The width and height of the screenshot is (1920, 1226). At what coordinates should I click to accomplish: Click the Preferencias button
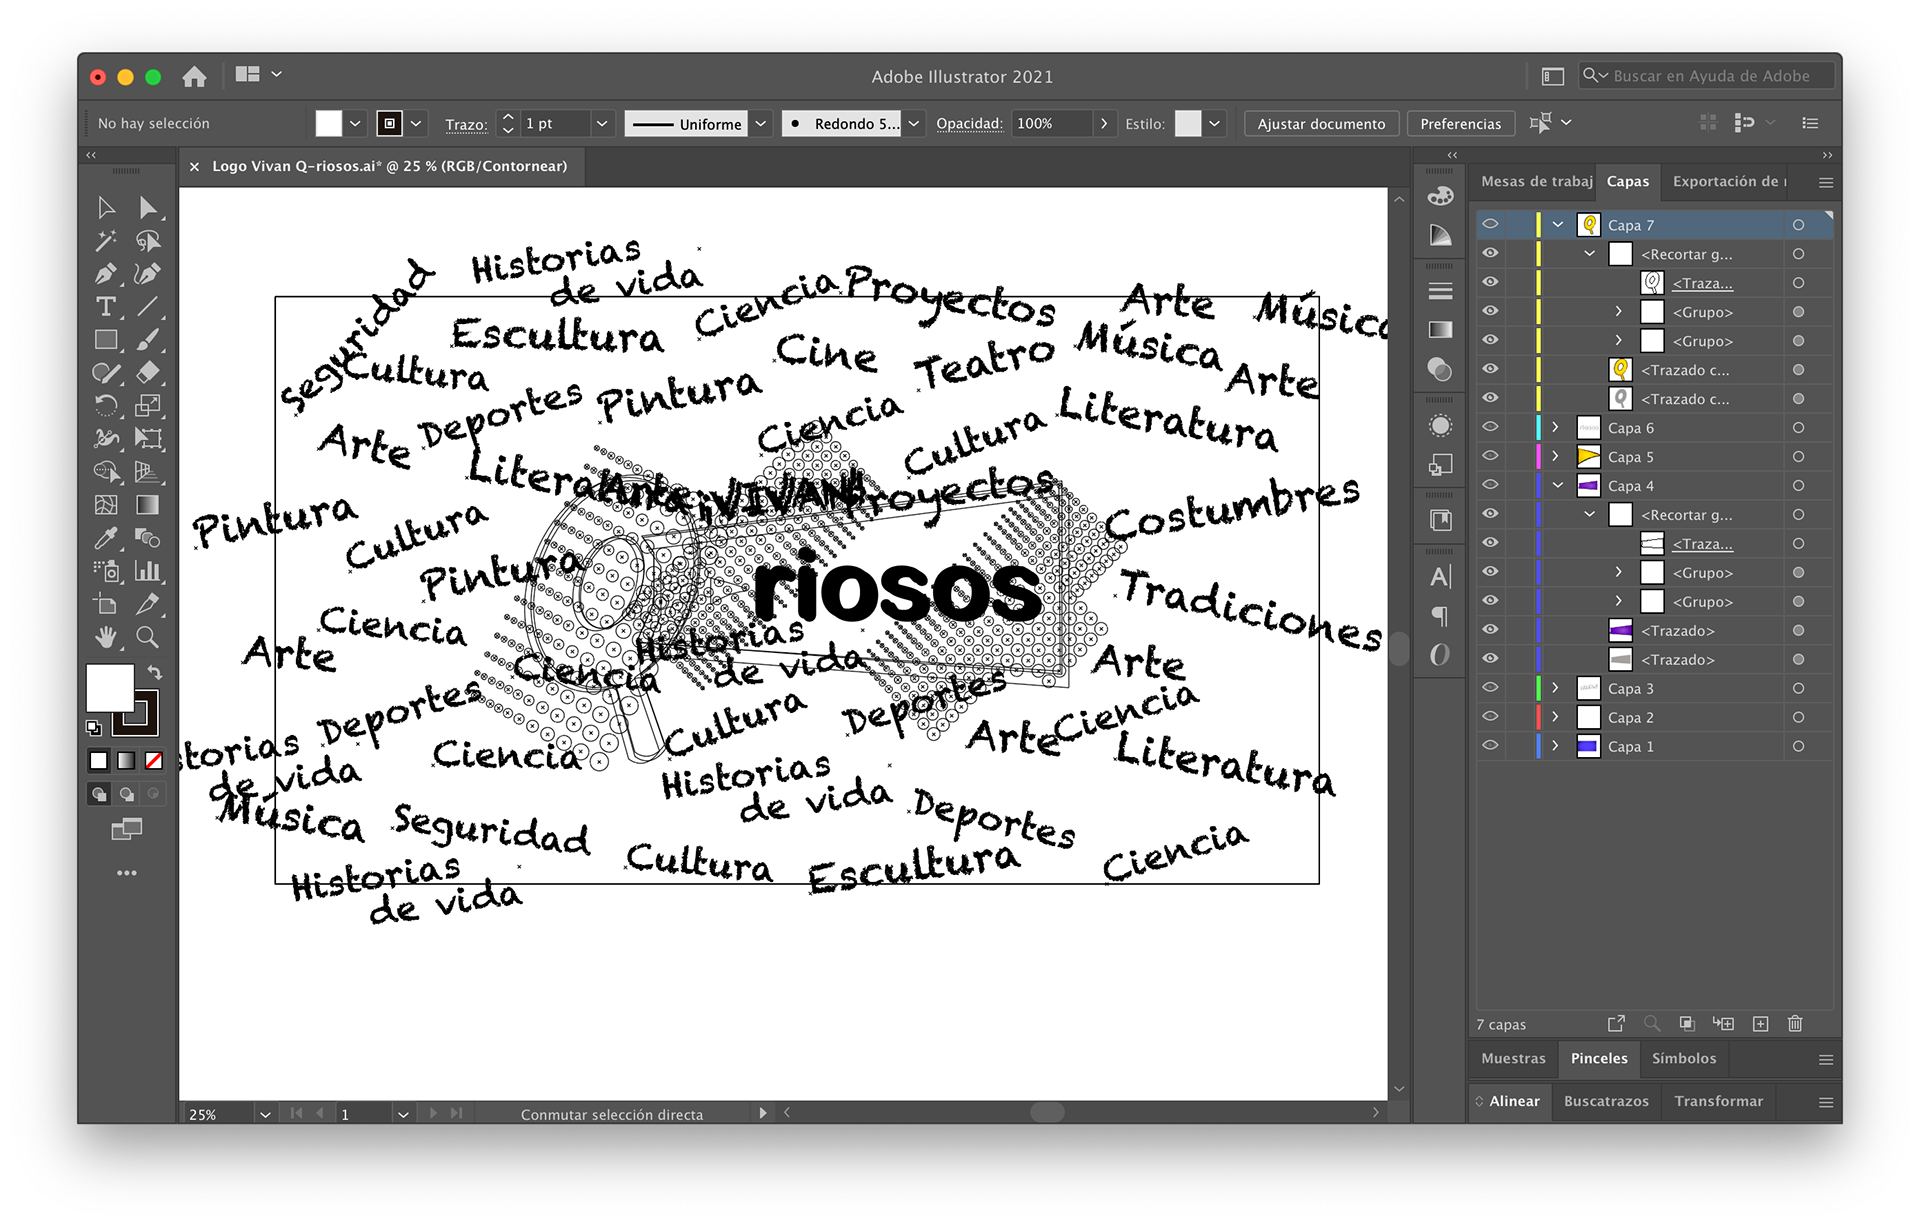1460,124
